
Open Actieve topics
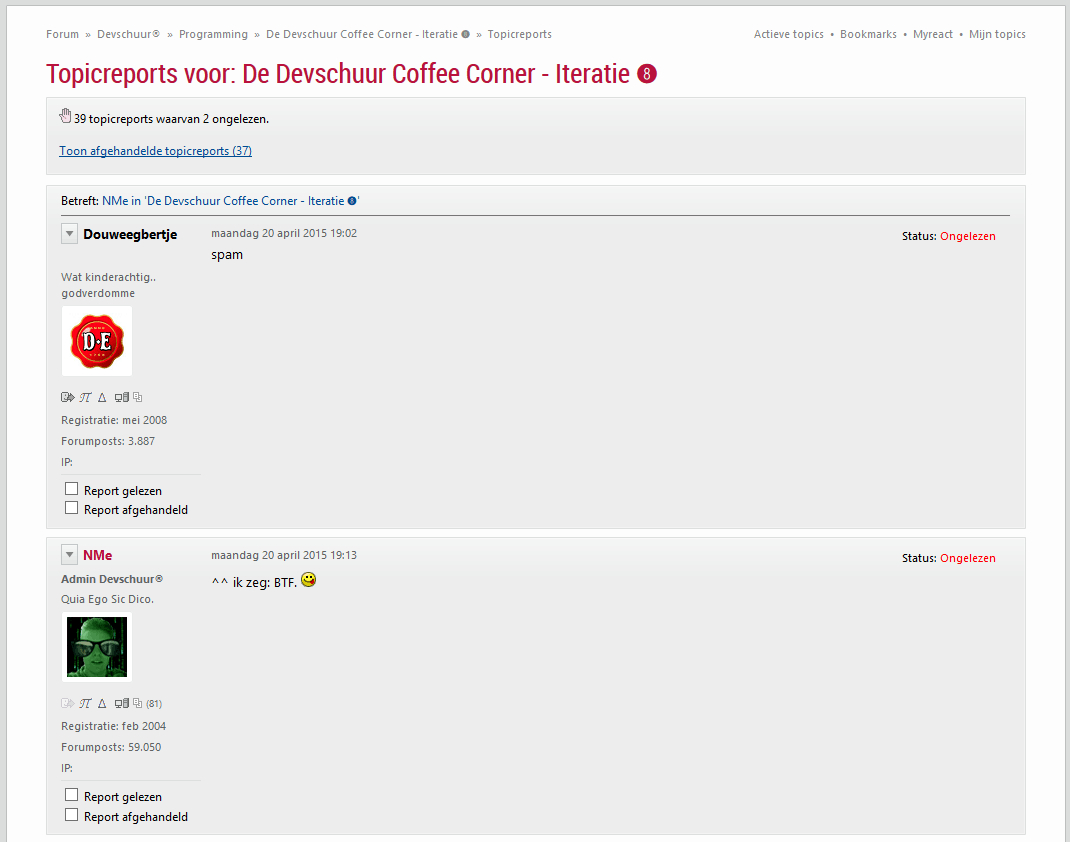[x=788, y=34]
